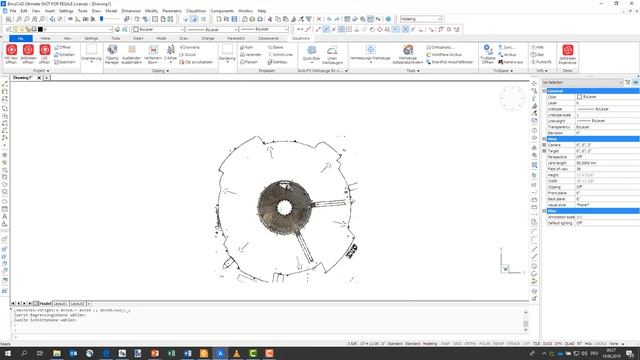Click the PowerPoint icon in the Windows taskbar
The width and height of the screenshot is (640, 360).
(x=155, y=353)
